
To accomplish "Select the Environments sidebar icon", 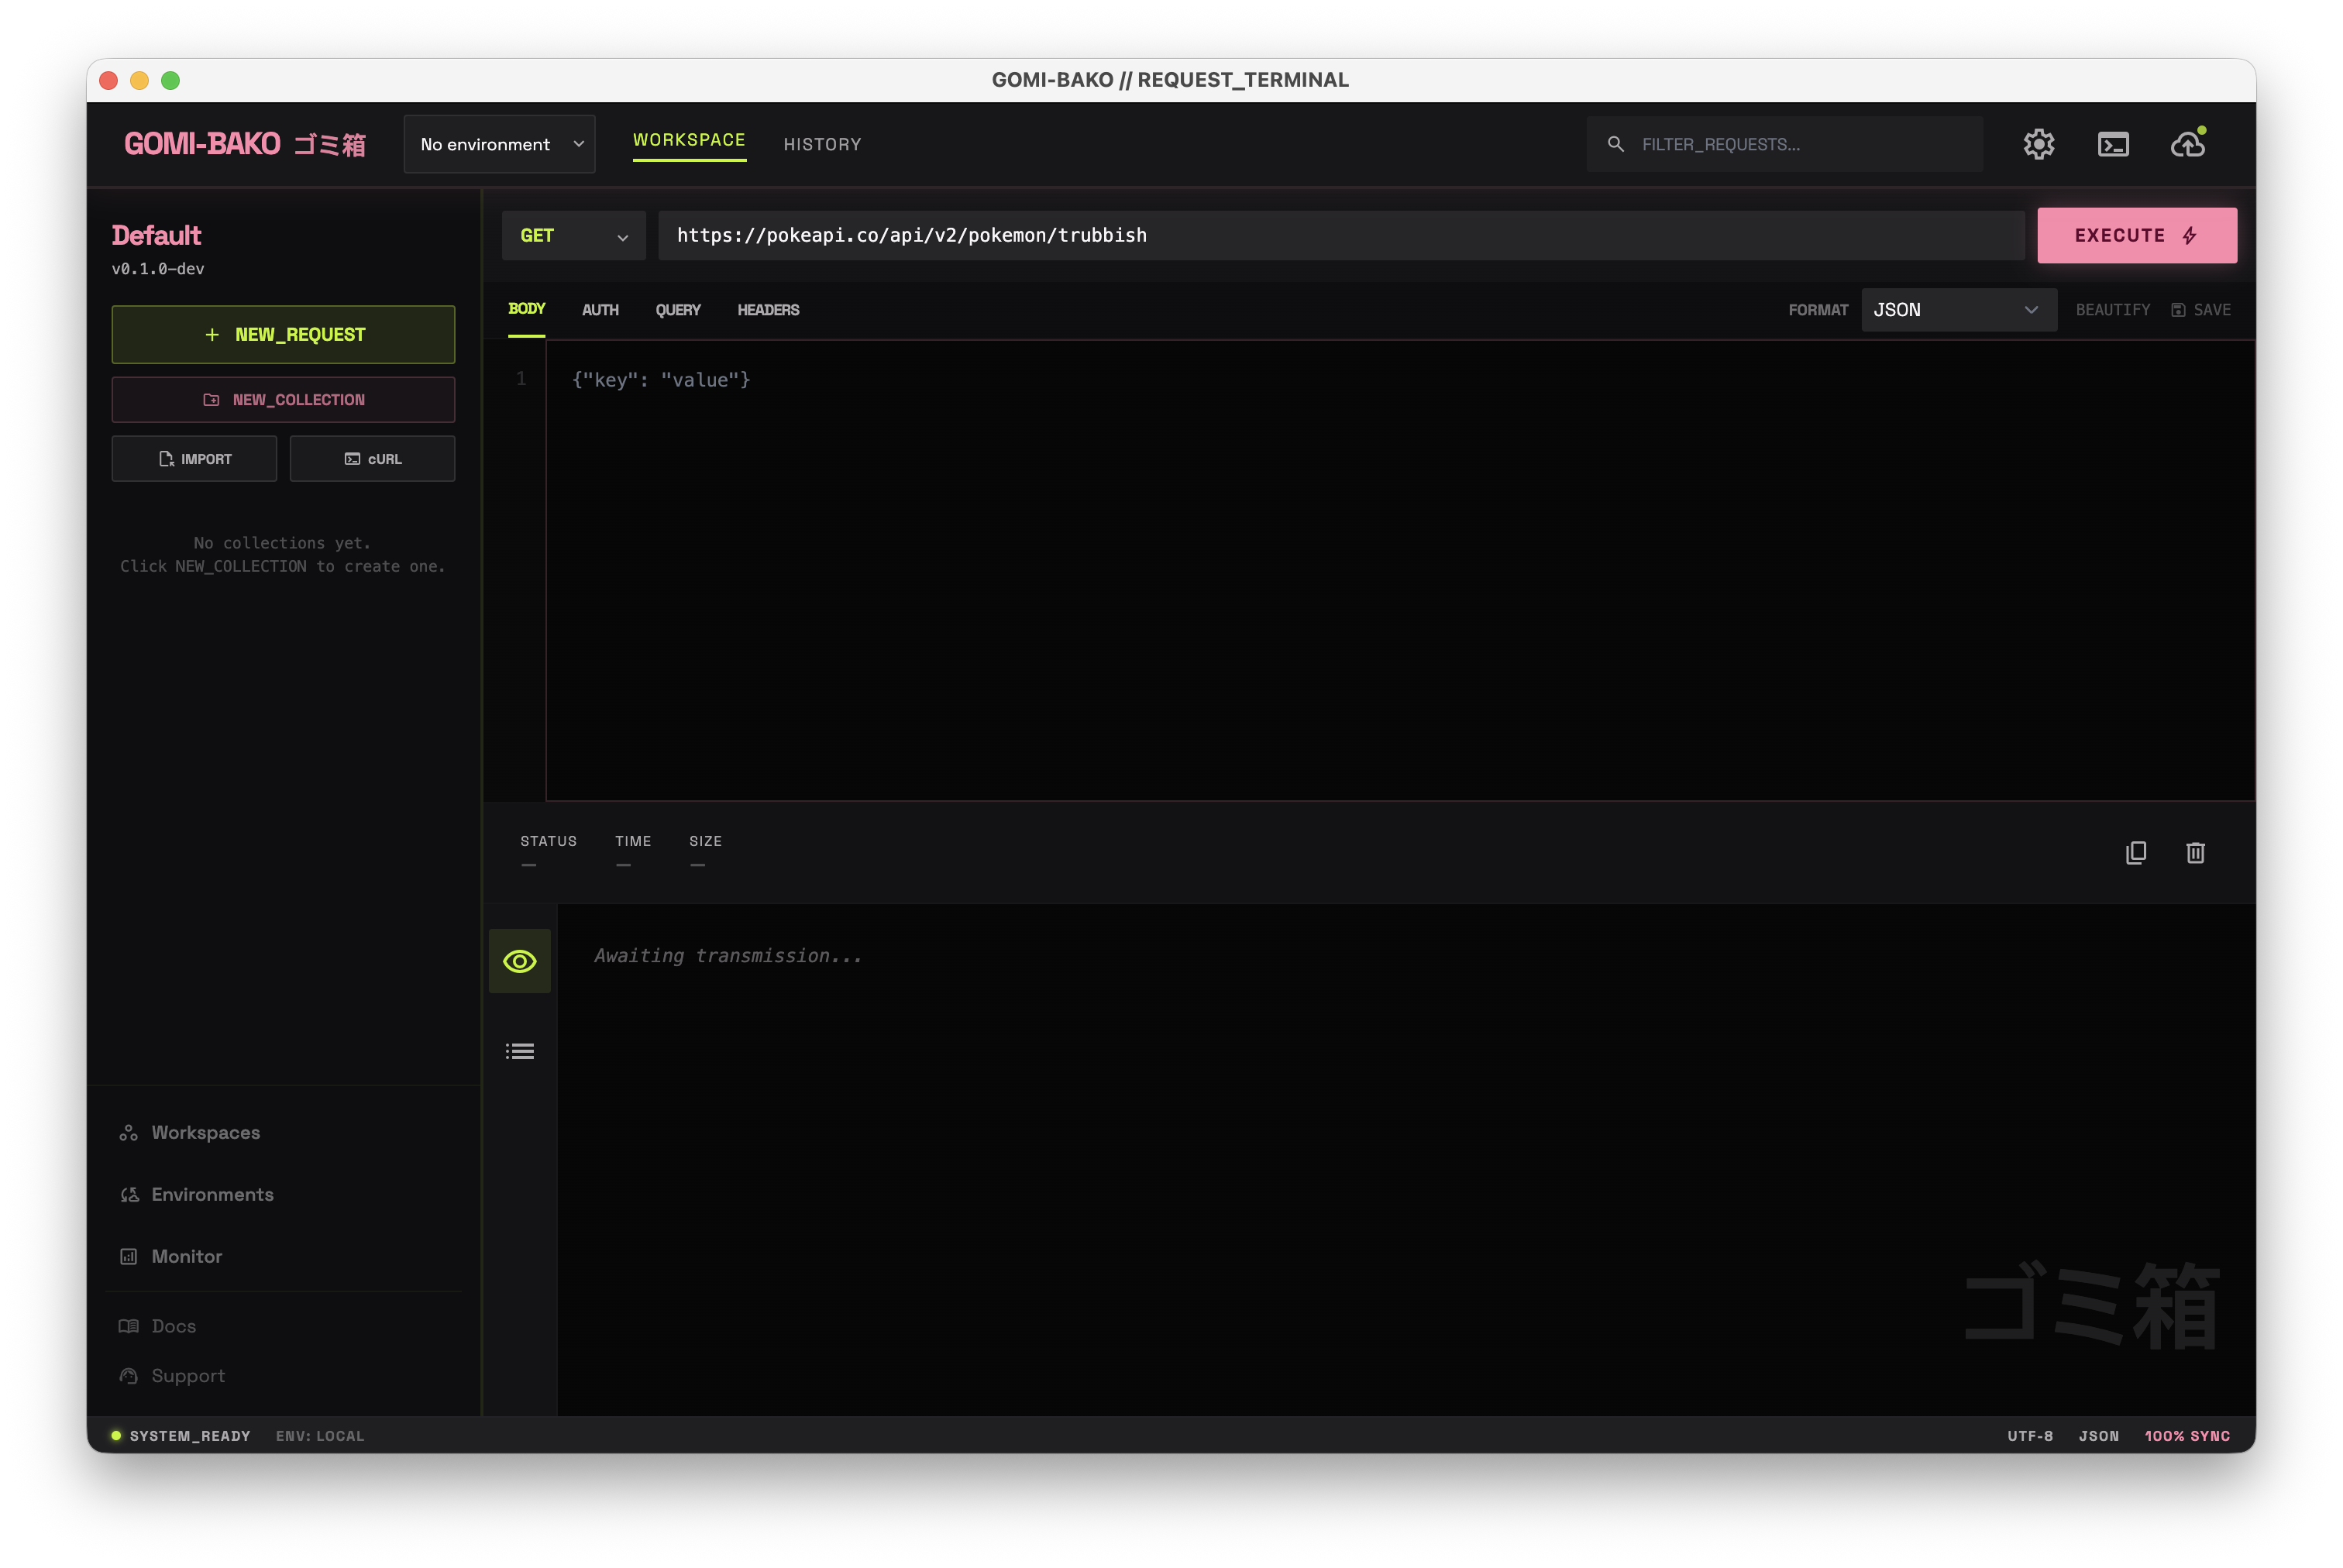I will 129,1194.
